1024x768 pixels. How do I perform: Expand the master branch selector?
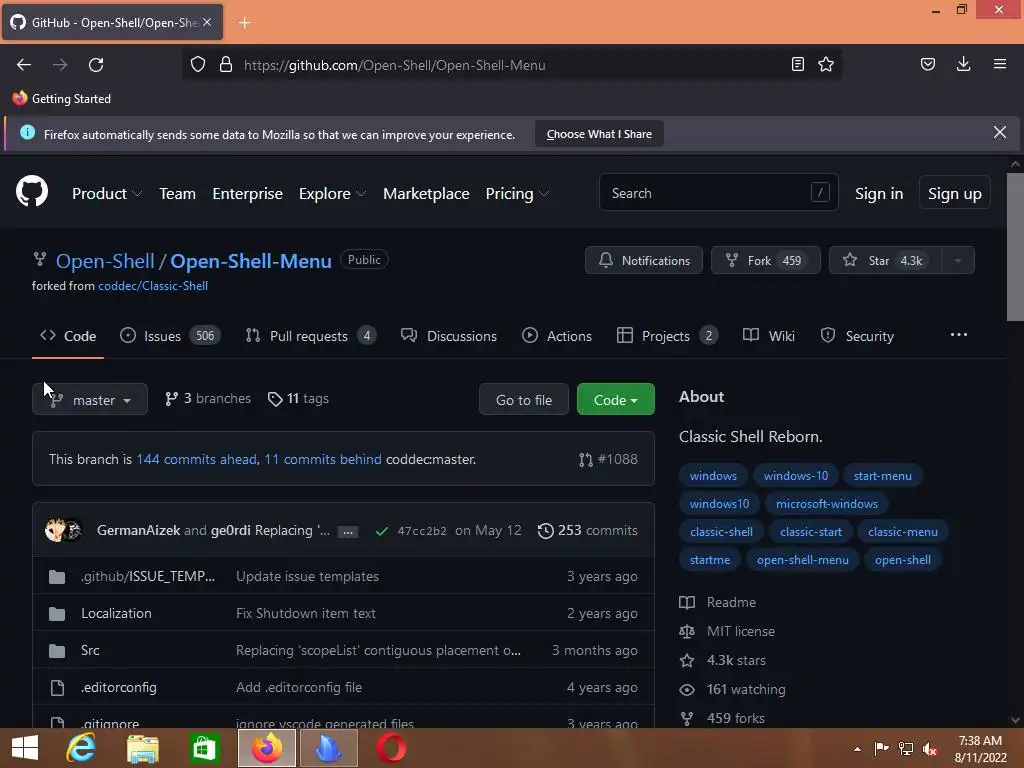(90, 399)
